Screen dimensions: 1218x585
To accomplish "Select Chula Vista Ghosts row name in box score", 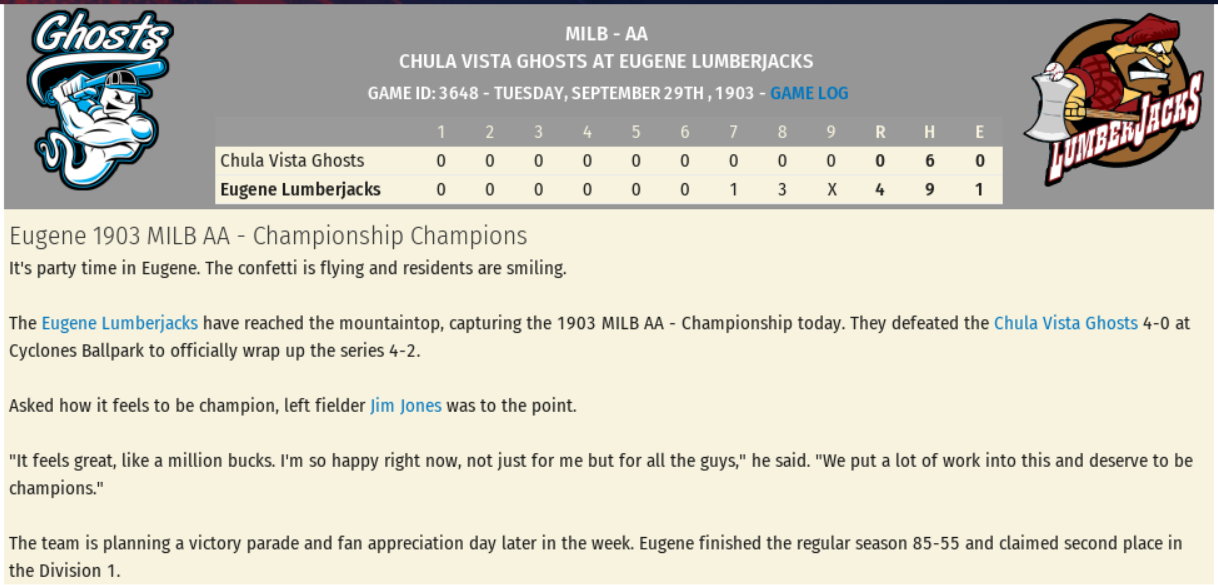I will [x=292, y=160].
